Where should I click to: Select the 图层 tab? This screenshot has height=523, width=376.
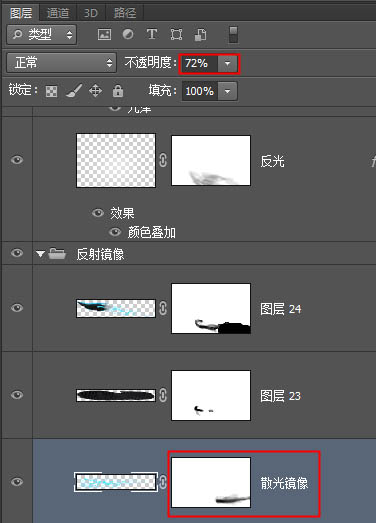coord(21,13)
